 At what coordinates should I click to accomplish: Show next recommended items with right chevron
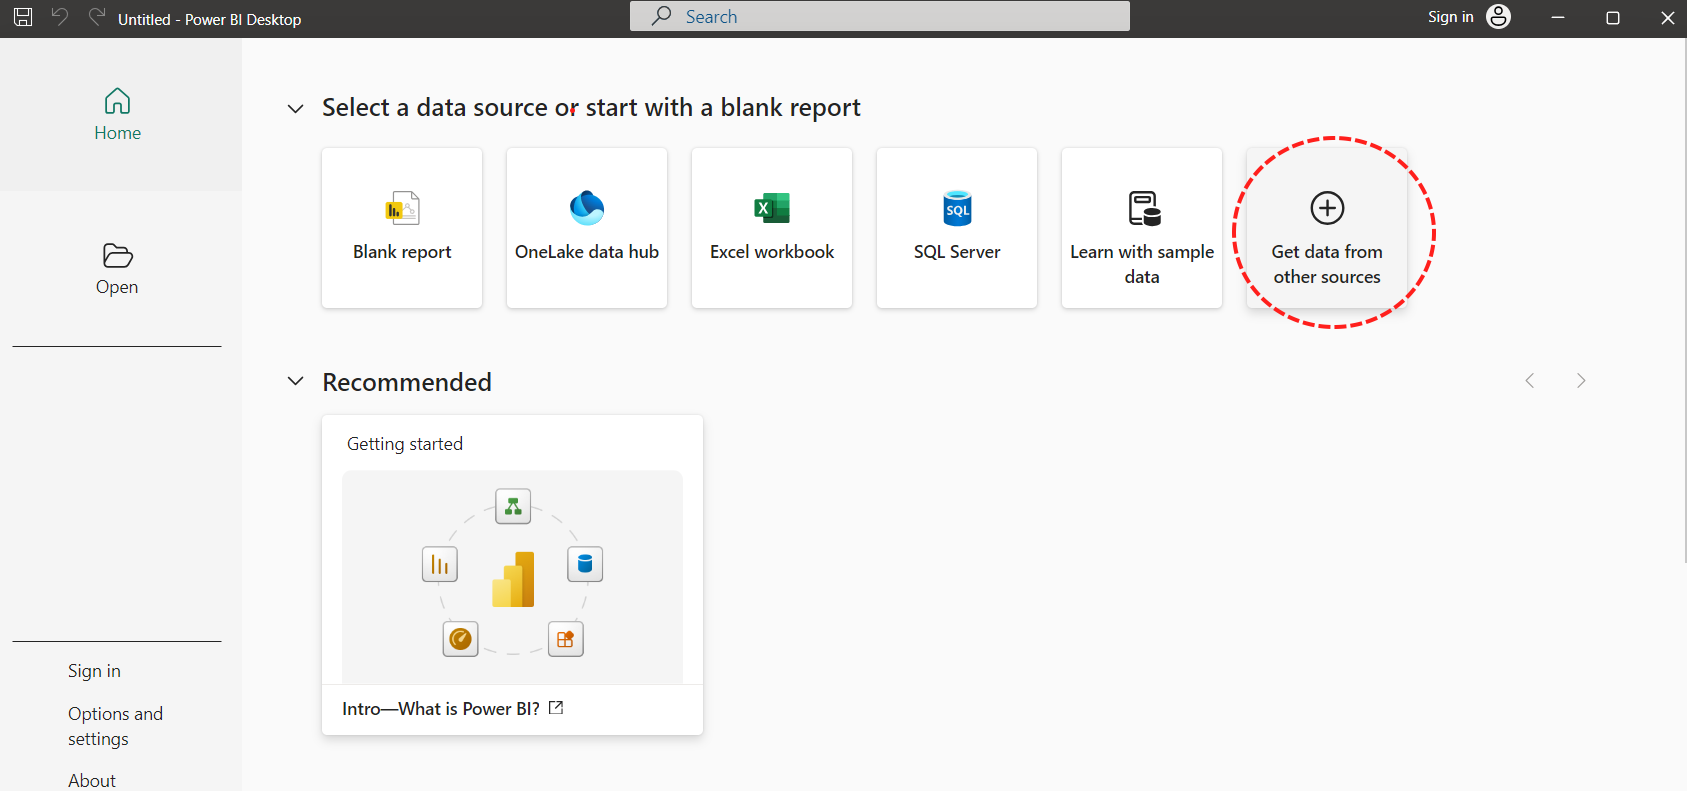pos(1581,381)
